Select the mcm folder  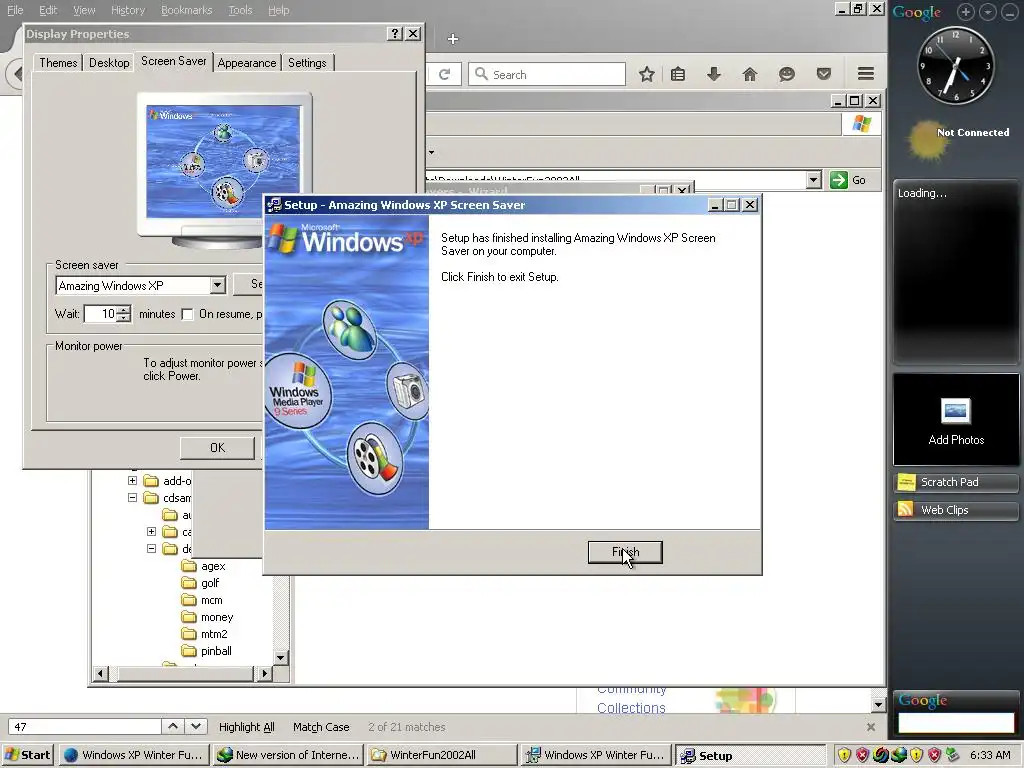[x=212, y=600]
